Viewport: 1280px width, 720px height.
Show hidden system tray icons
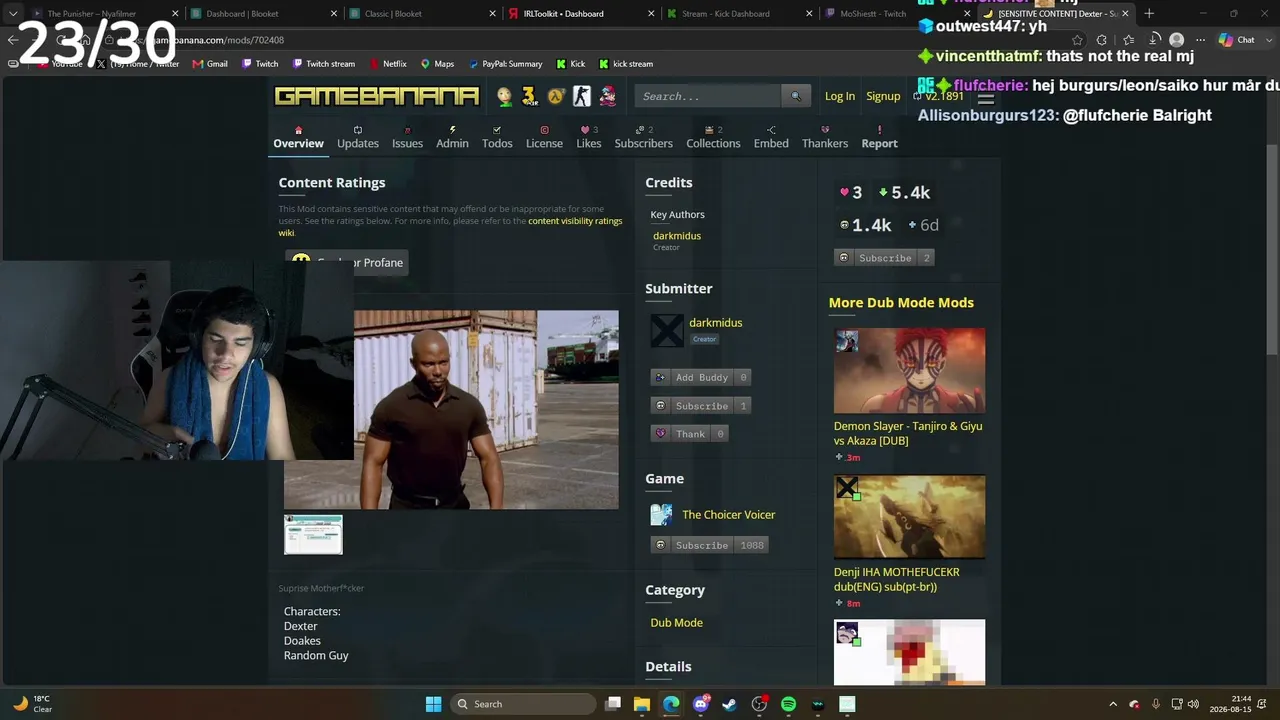(1113, 704)
